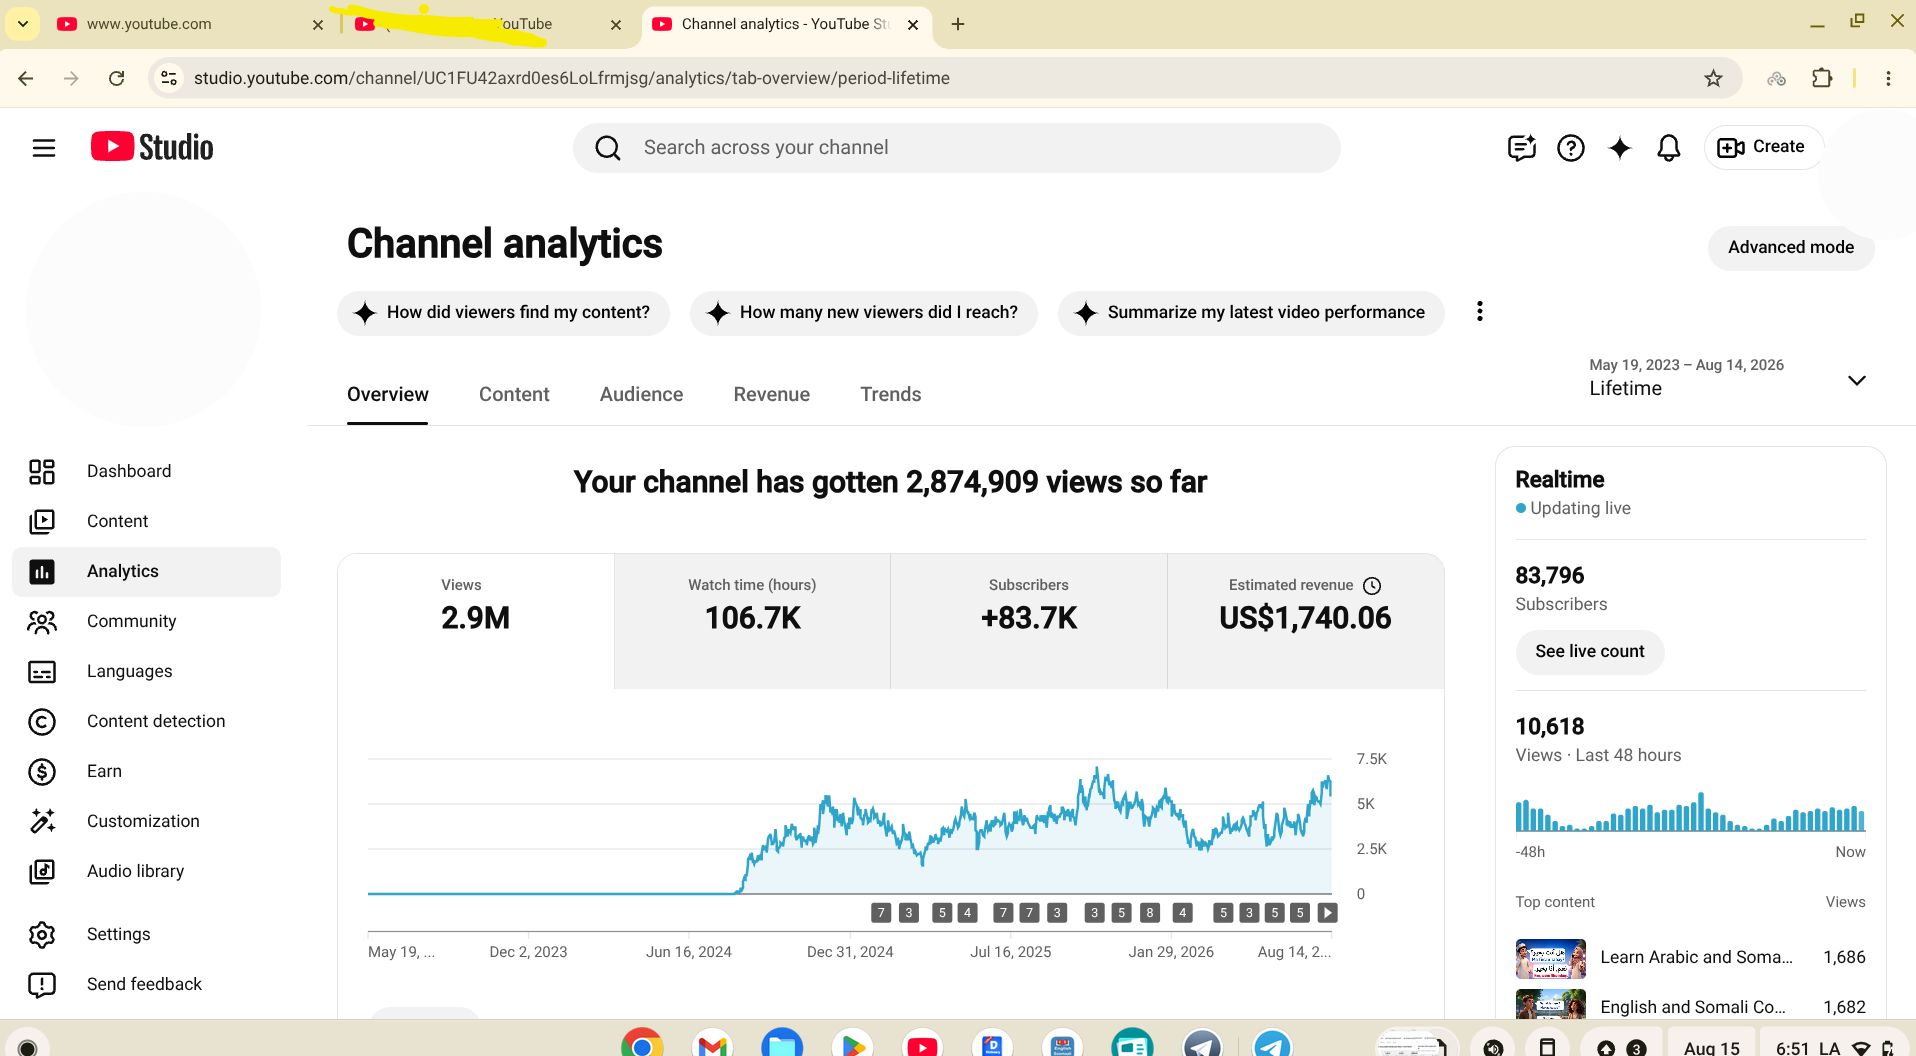Select Analytics in the sidebar

[146, 572]
